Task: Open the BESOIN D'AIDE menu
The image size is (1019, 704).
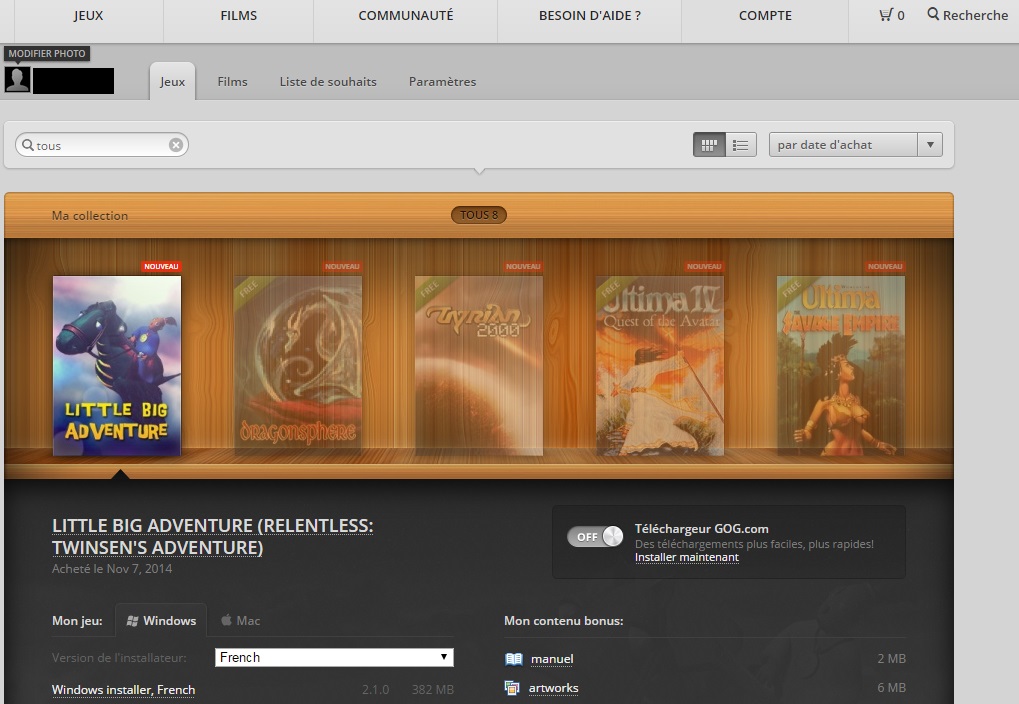Action: [x=589, y=15]
